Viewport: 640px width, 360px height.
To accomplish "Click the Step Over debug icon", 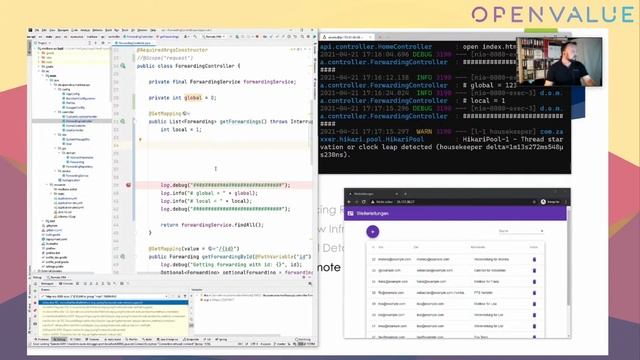I will (85, 284).
